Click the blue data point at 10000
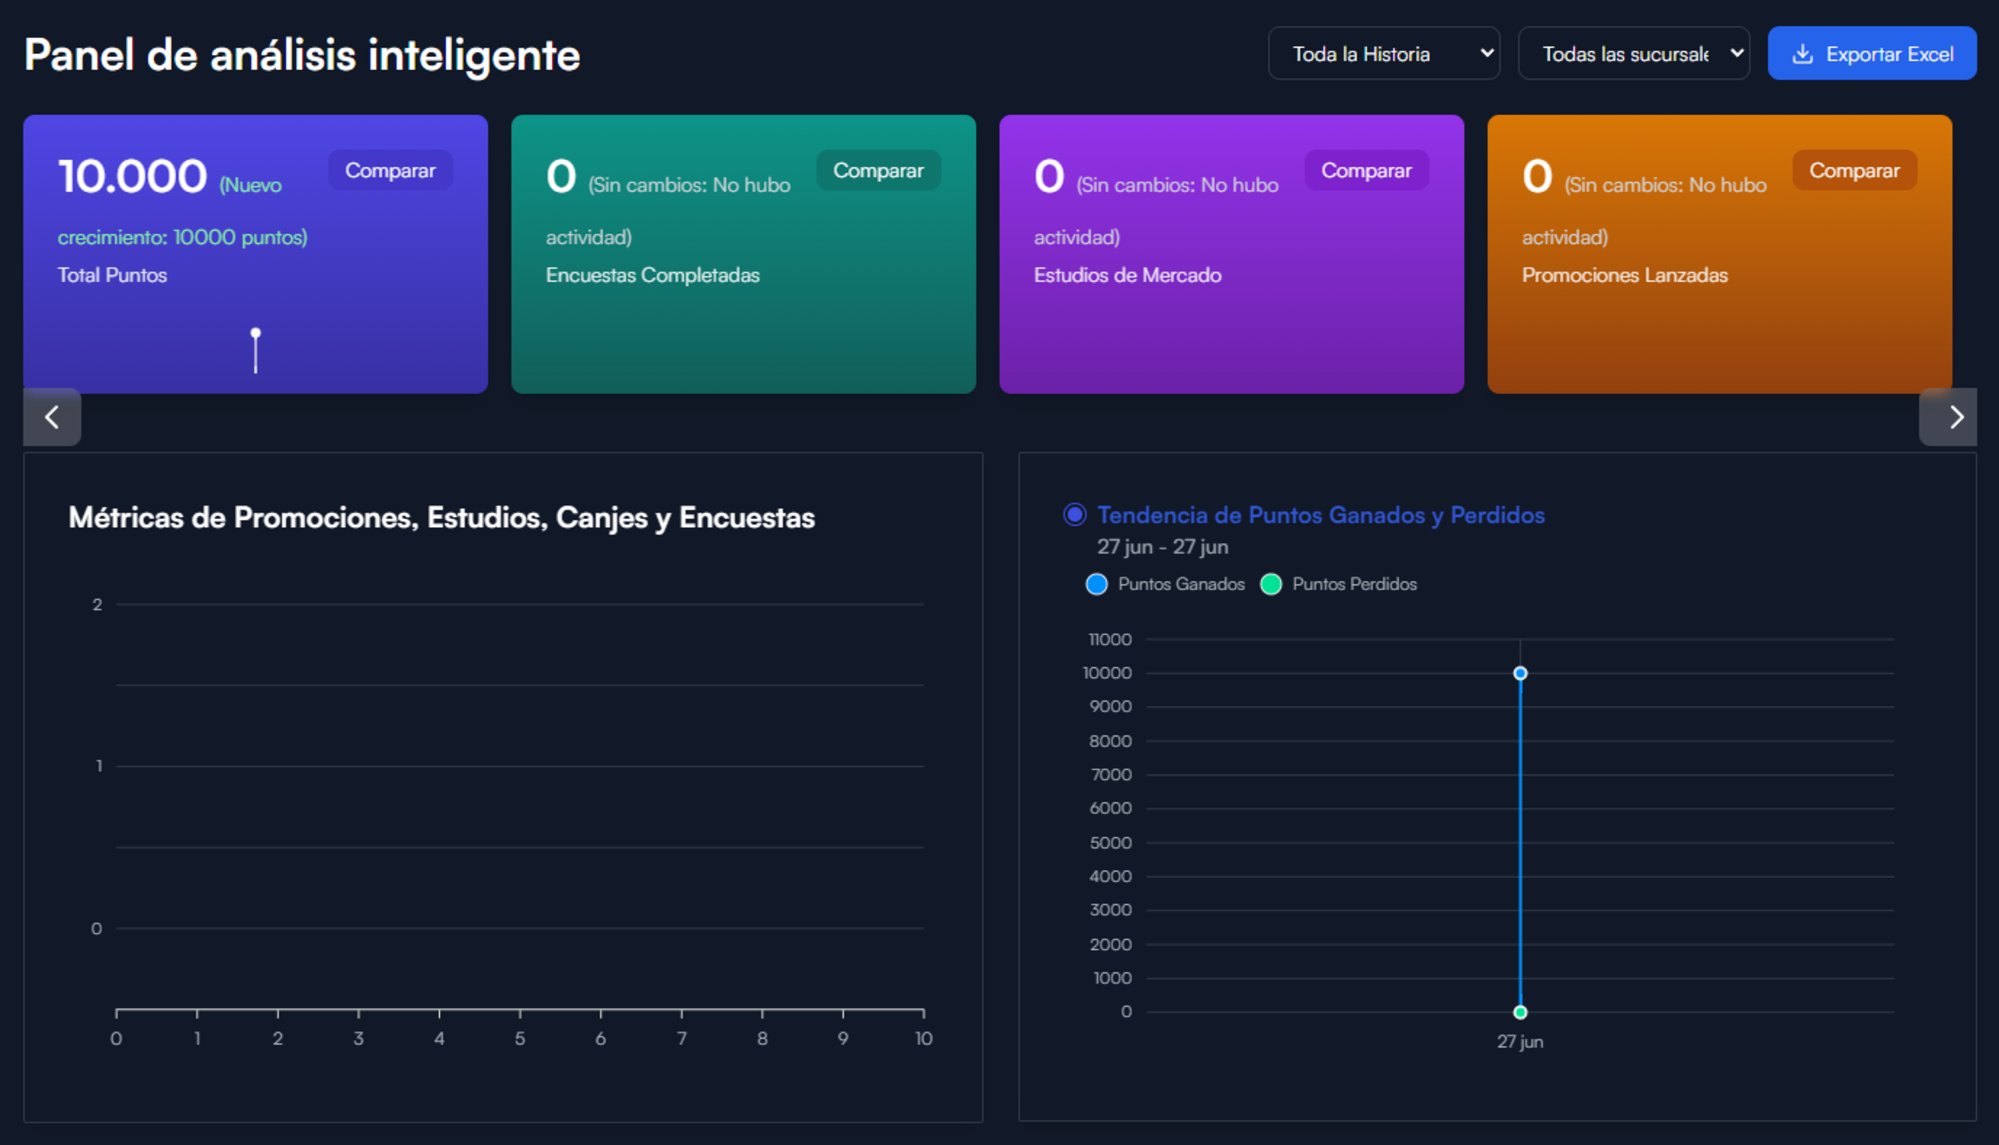This screenshot has height=1145, width=1999. (1520, 672)
